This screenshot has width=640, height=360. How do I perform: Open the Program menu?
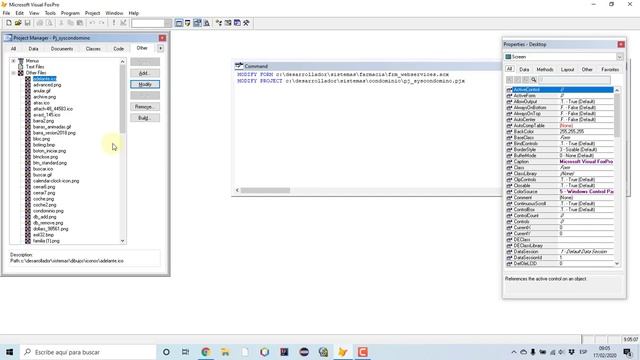coord(70,13)
